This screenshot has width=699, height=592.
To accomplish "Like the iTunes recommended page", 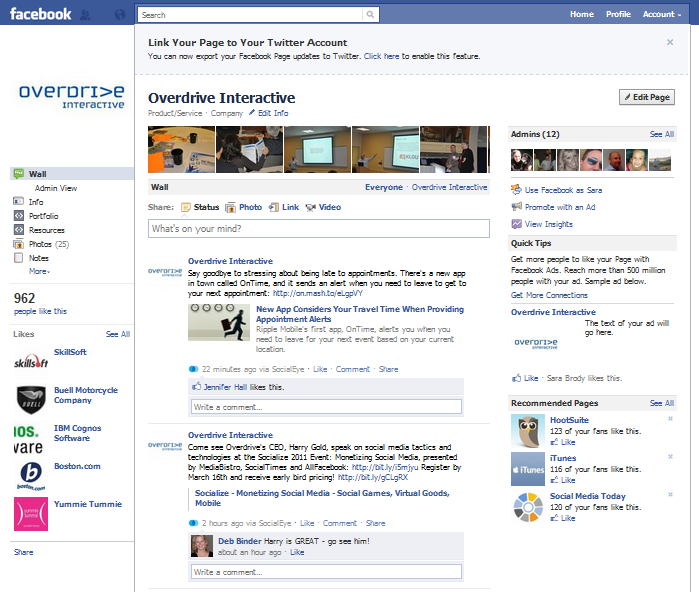I will (x=563, y=480).
